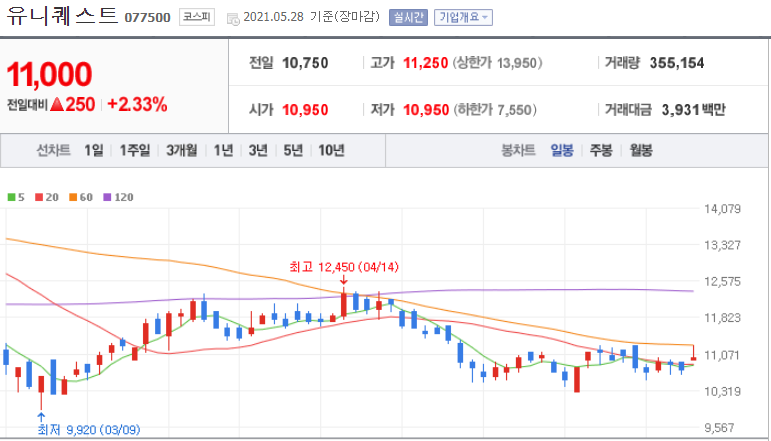This screenshot has width=771, height=441.
Task: Click the 시가 value 10,950
Action: [305, 110]
